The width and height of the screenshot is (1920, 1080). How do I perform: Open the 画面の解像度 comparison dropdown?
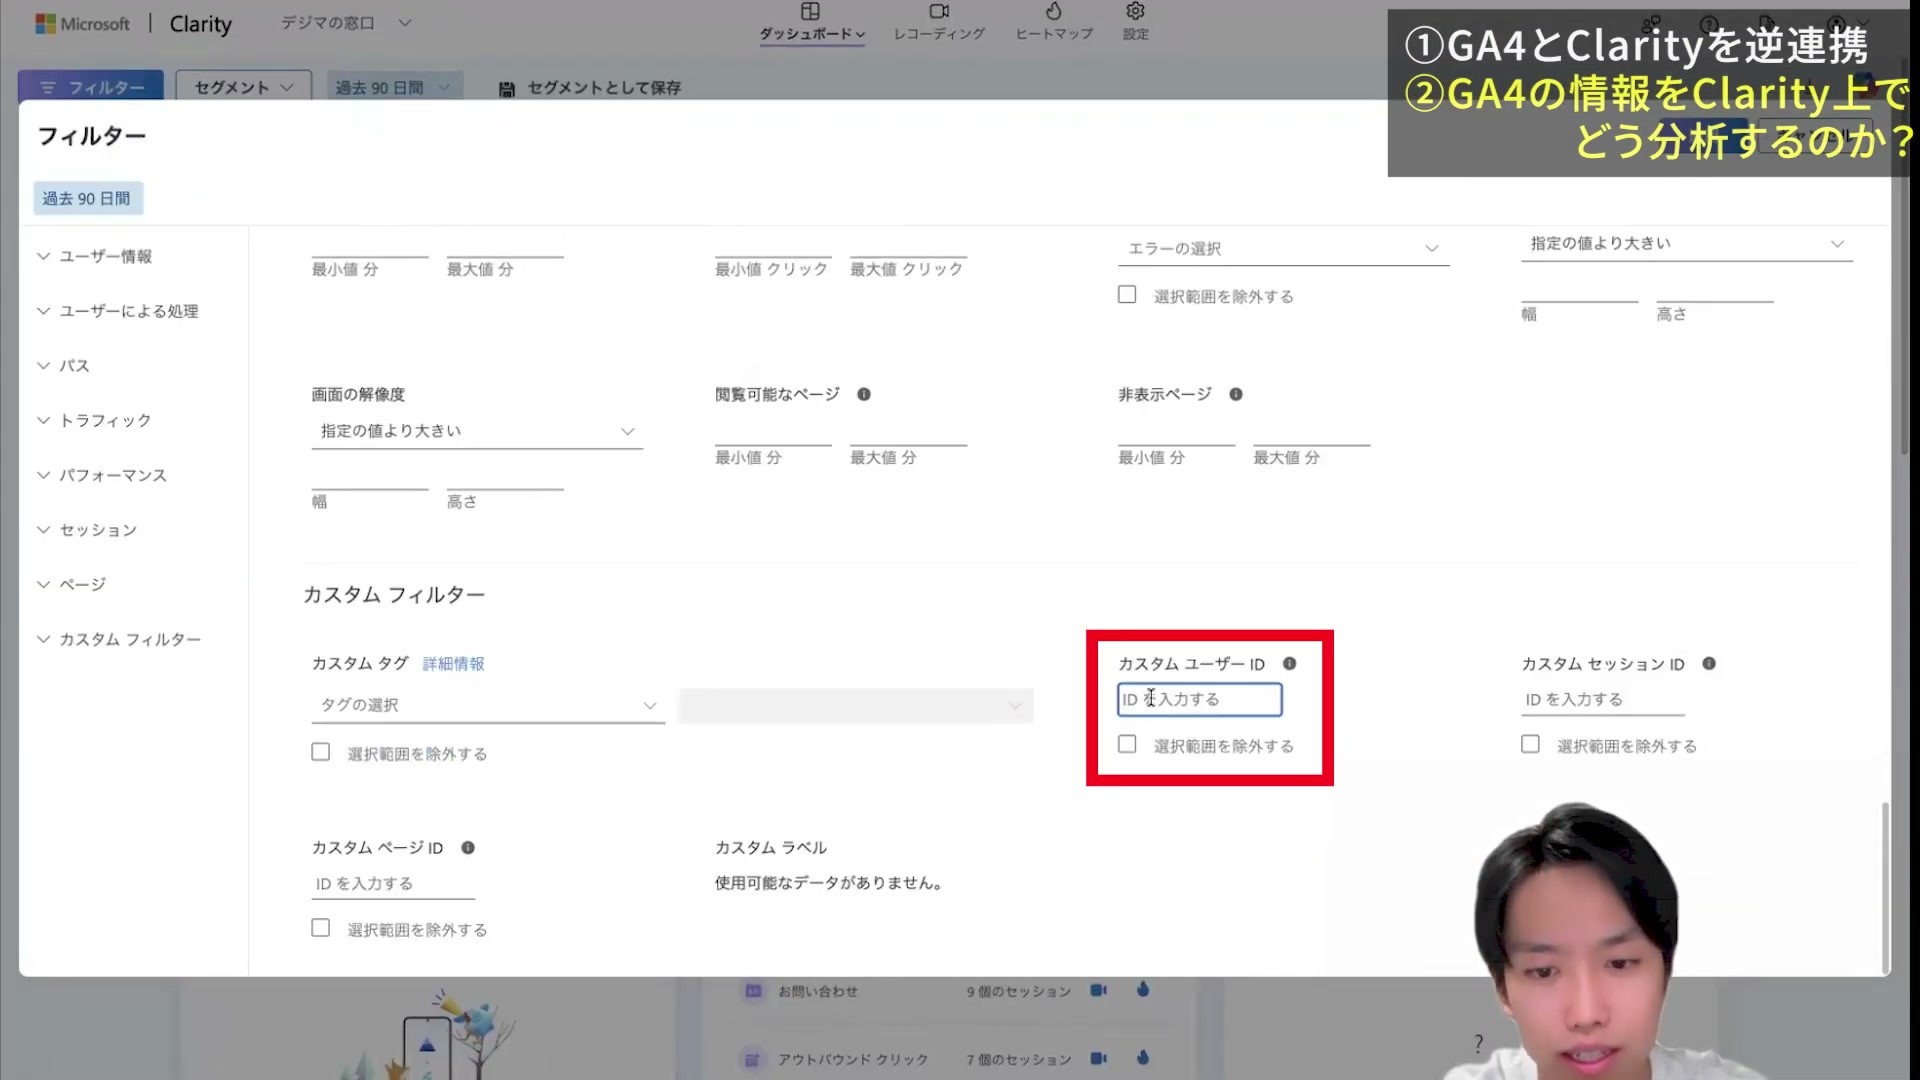coord(477,431)
